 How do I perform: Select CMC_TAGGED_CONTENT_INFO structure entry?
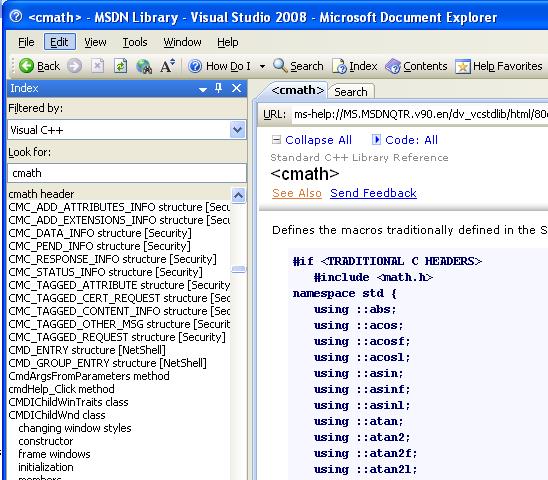(119, 311)
